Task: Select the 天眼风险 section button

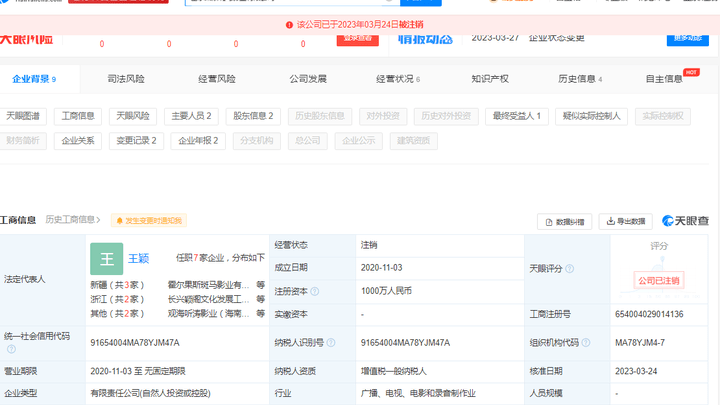Action: tap(133, 116)
